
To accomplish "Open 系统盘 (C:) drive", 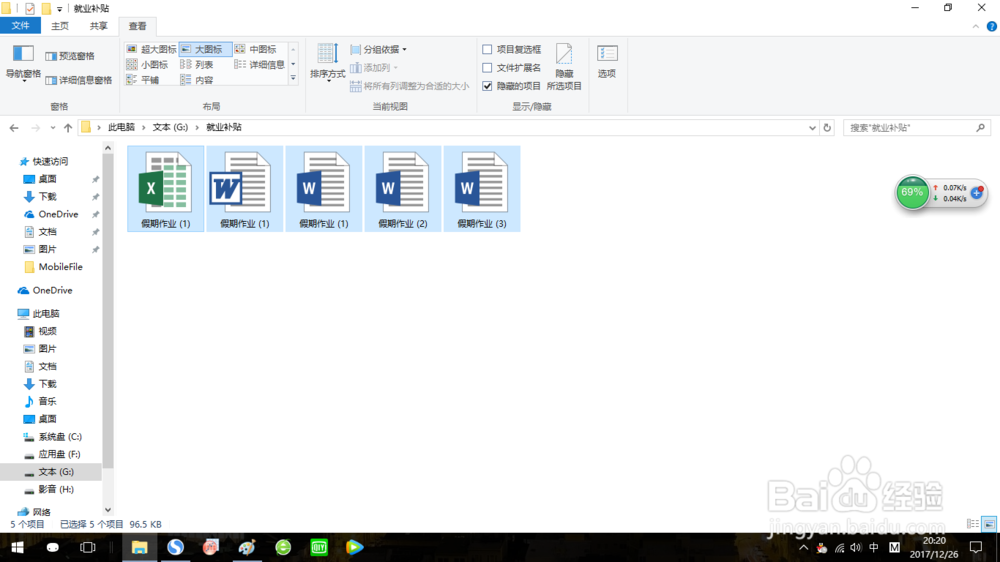I will click(60, 436).
